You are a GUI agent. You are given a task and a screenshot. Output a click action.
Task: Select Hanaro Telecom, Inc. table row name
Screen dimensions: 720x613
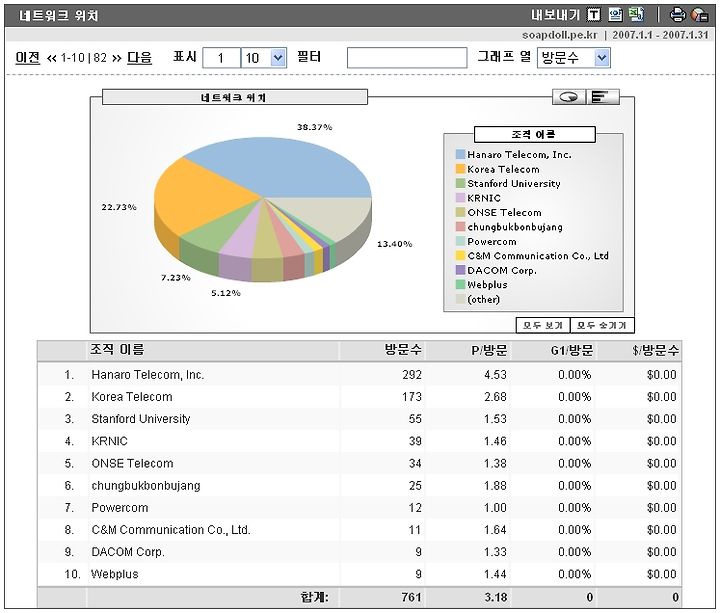pos(148,375)
